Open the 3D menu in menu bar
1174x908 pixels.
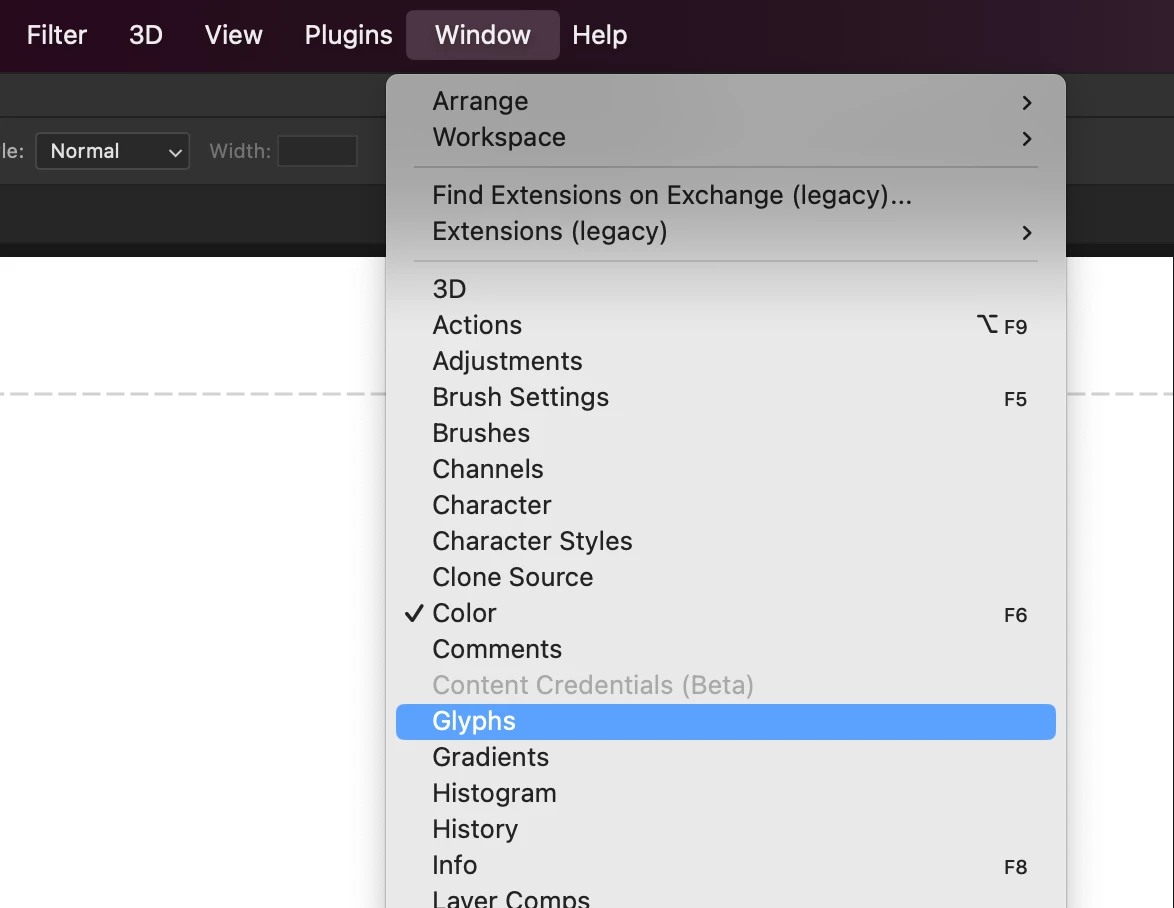146,35
